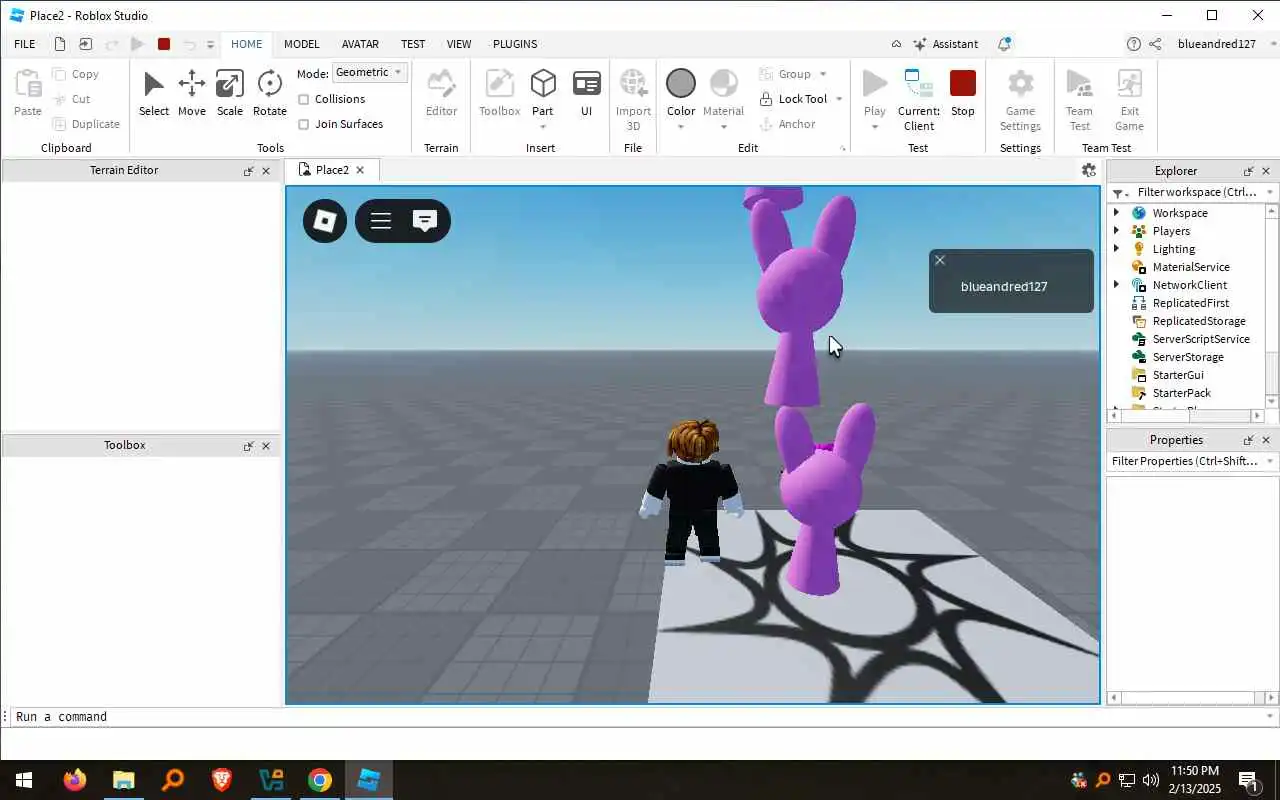Click the new file icon in quick access bar
This screenshot has width=1280, height=800.
click(60, 44)
